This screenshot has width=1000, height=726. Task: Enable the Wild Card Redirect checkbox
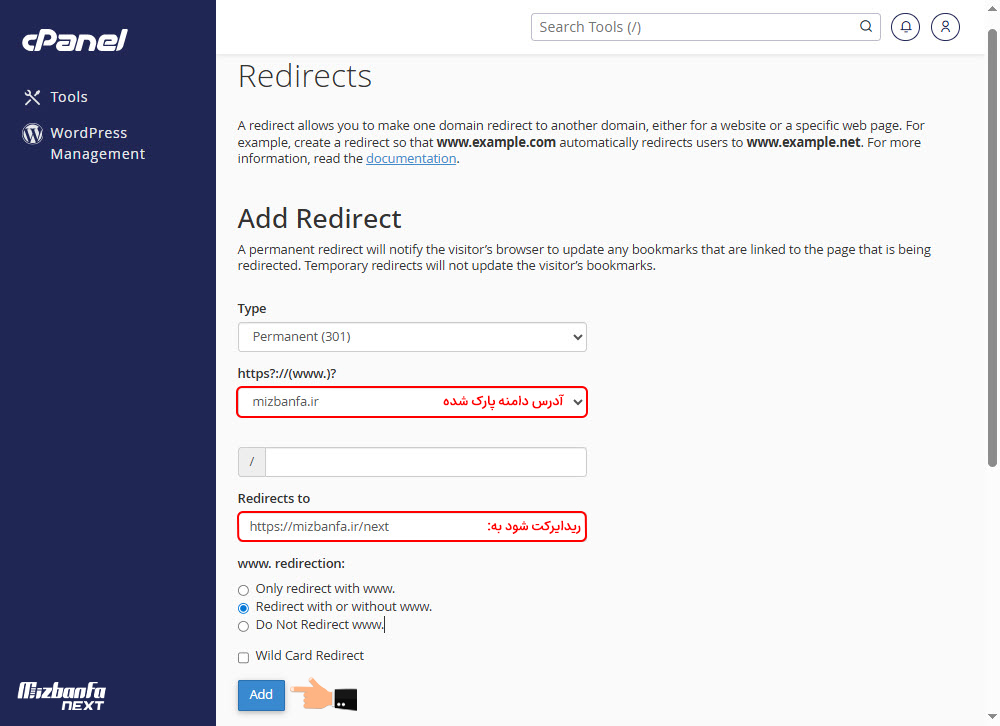click(243, 657)
